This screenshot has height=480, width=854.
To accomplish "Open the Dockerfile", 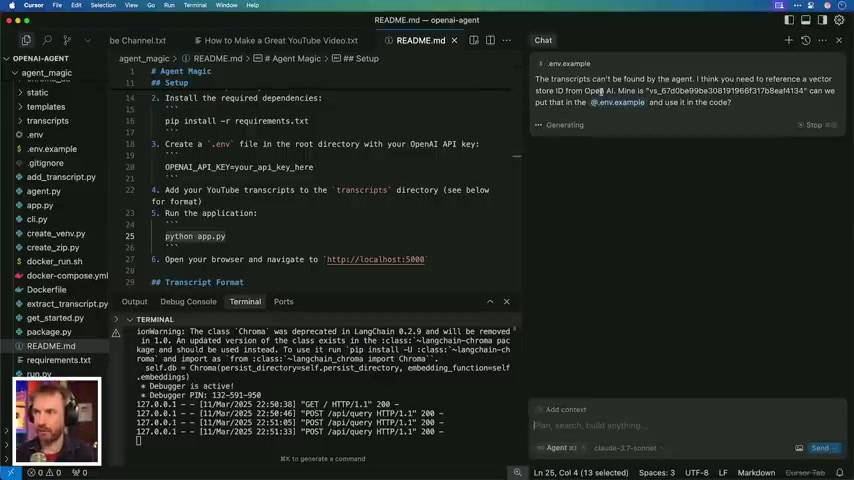I will pyautogui.click(x=46, y=290).
